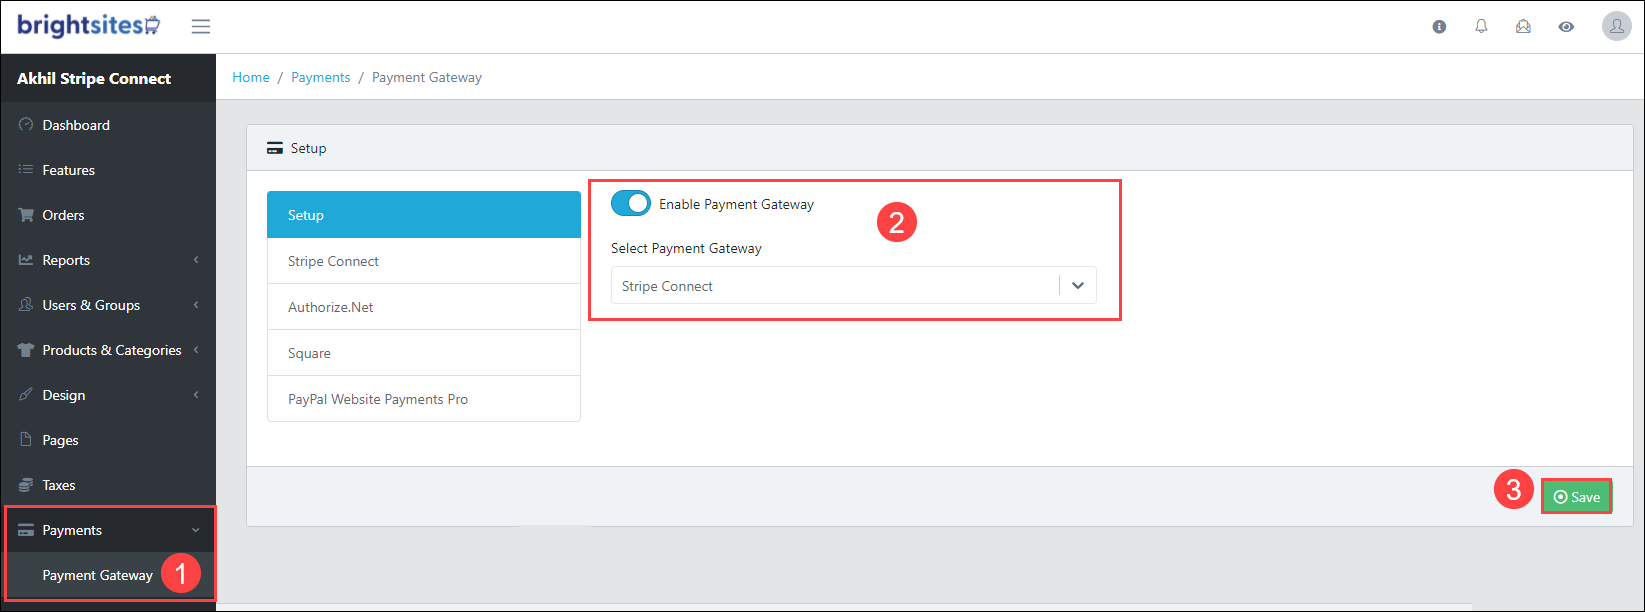Click the brightsites logo
Image resolution: width=1645 pixels, height=612 pixels.
[89, 26]
